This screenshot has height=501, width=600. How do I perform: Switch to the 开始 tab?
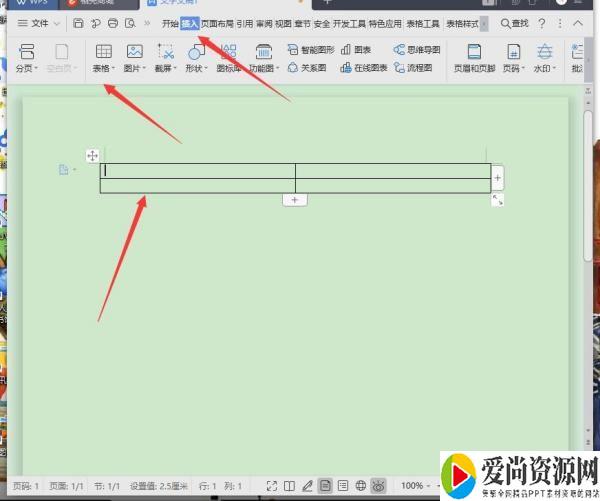170,24
